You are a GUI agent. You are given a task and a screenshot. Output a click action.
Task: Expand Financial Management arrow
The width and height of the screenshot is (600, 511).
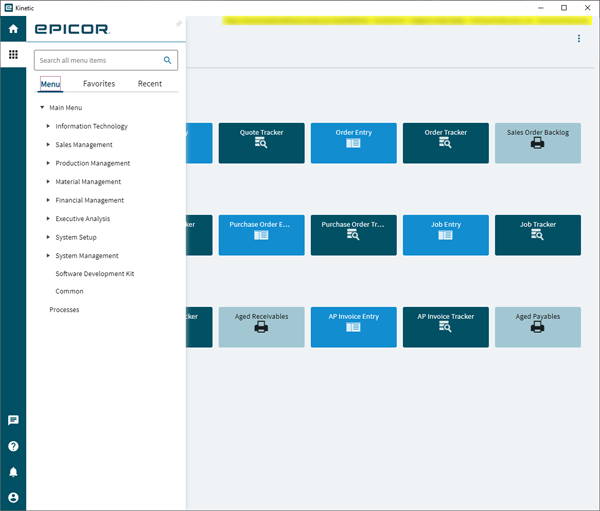(48, 200)
